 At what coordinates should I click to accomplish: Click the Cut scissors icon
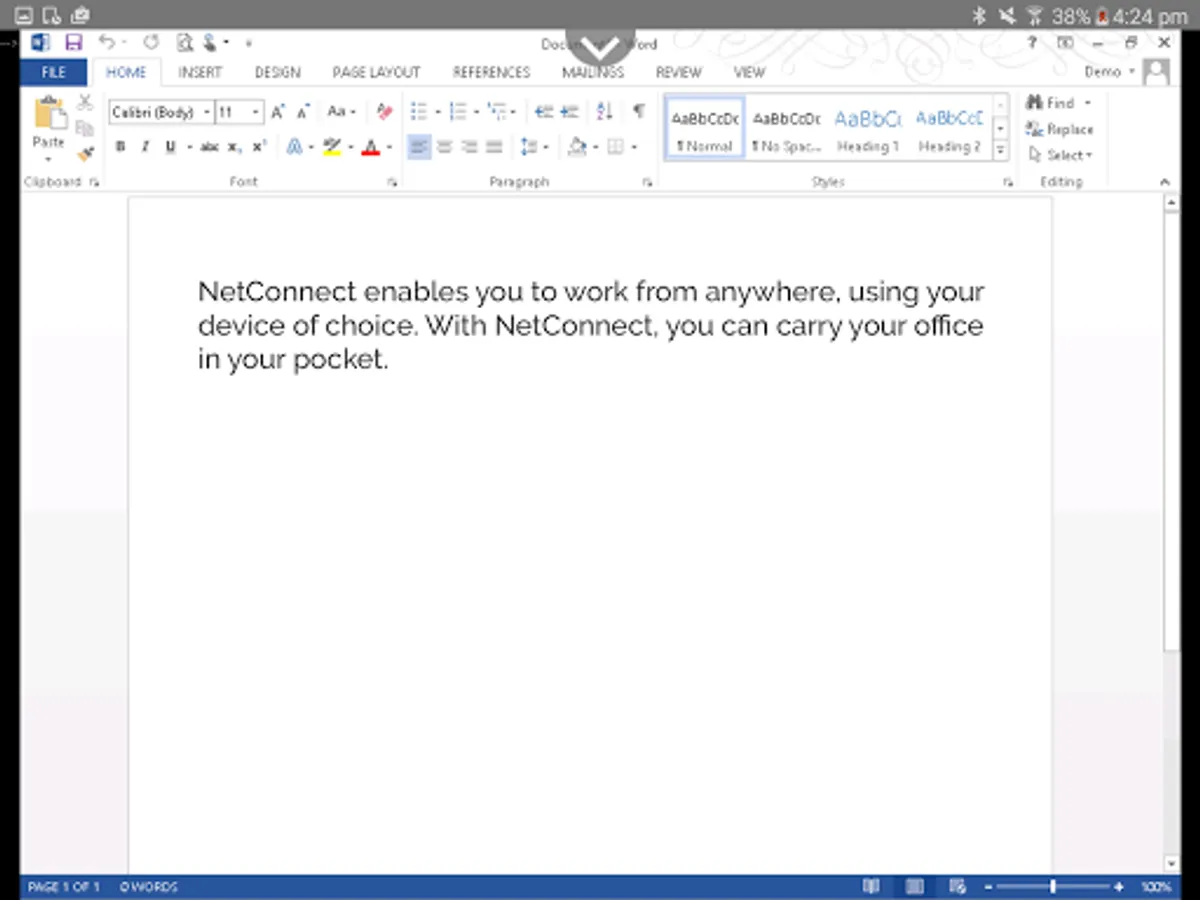click(x=85, y=103)
